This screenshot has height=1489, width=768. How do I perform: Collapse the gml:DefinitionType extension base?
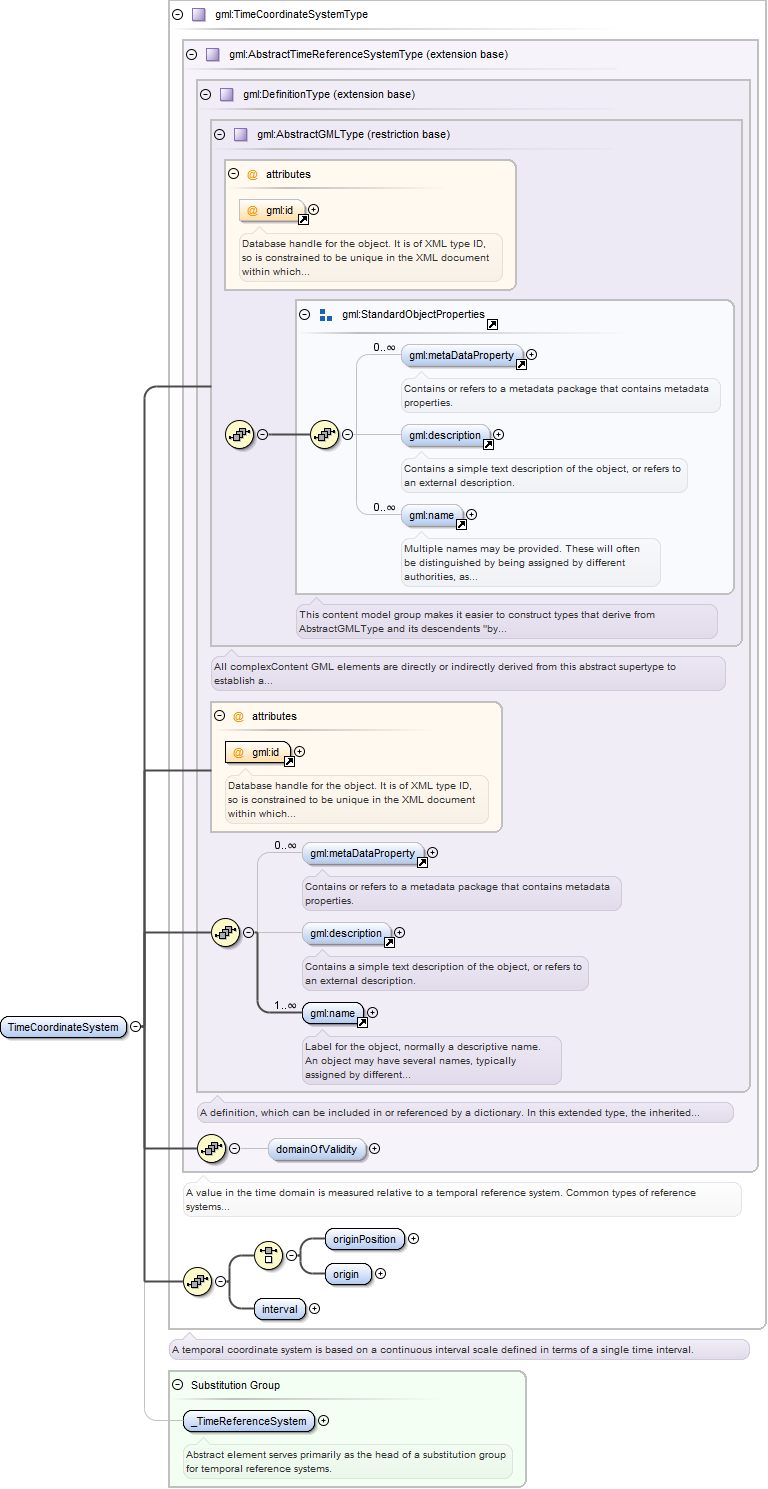[x=205, y=94]
